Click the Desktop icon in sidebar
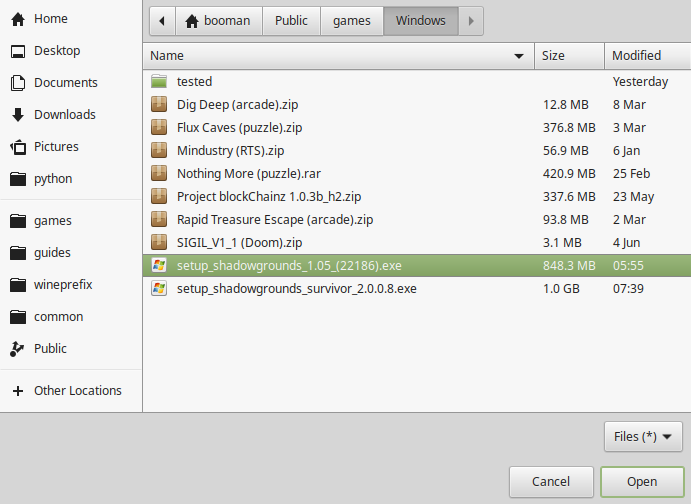The width and height of the screenshot is (691, 504). pyautogui.click(x=18, y=52)
